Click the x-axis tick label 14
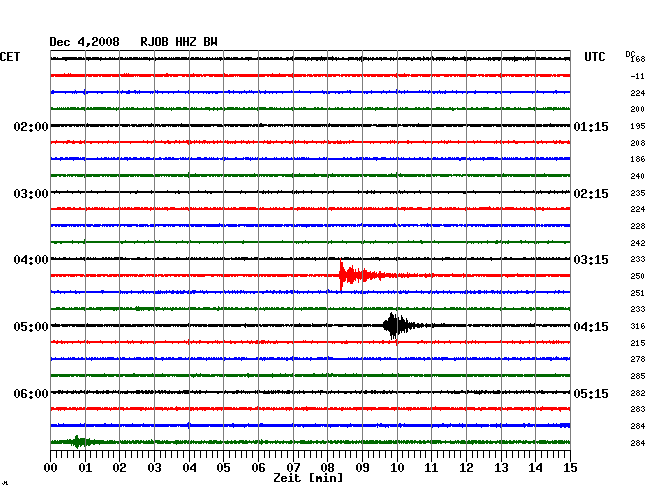This screenshot has width=650, height=494. 536,468
